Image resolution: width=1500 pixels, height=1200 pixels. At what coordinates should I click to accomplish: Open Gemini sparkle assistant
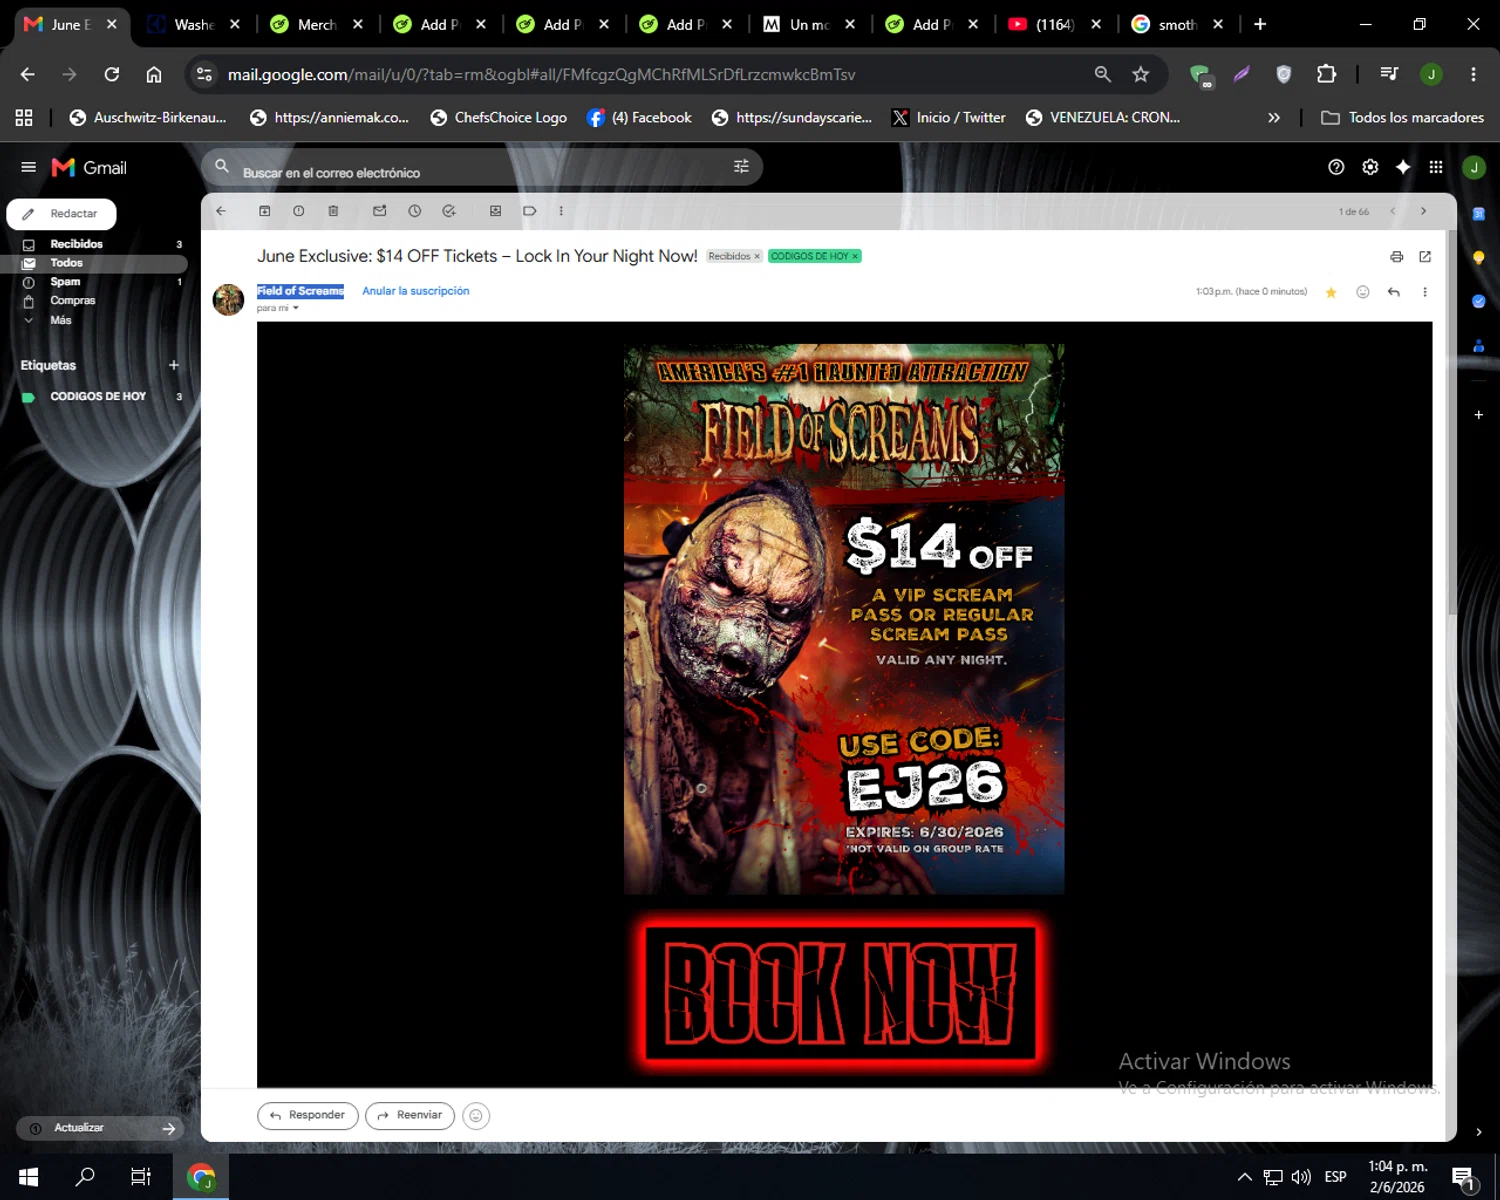click(x=1403, y=167)
